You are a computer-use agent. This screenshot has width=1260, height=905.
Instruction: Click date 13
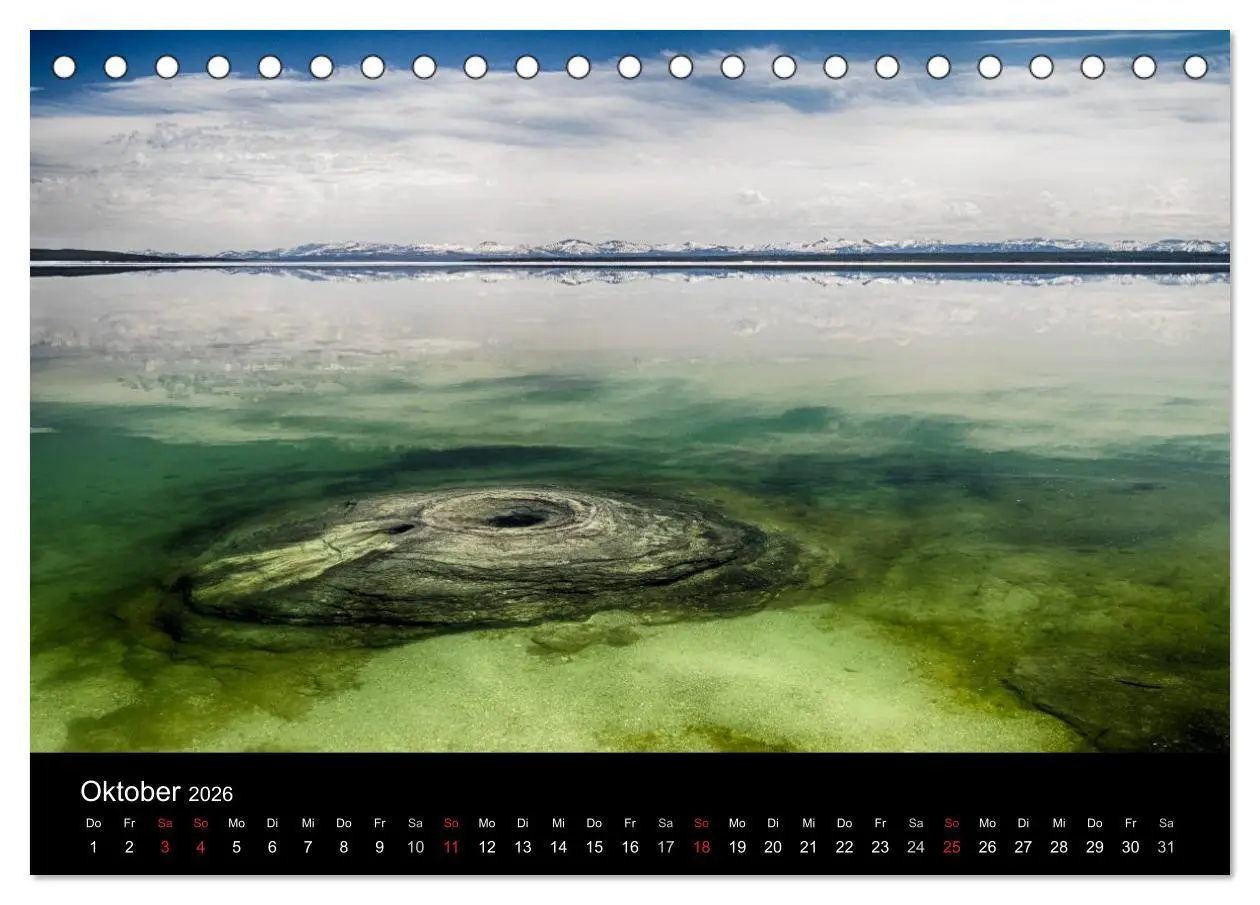[522, 847]
